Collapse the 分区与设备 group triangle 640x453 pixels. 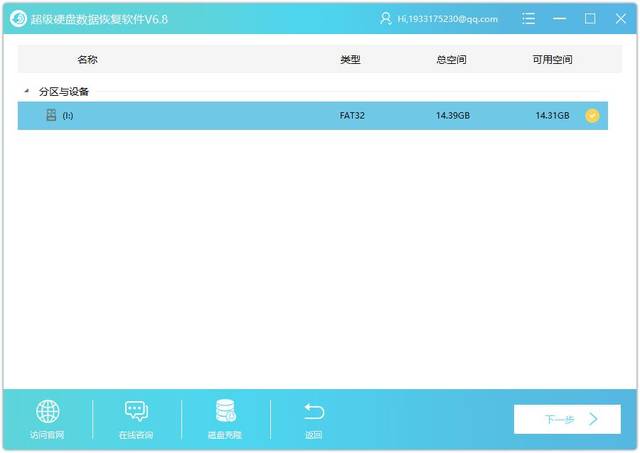click(27, 91)
